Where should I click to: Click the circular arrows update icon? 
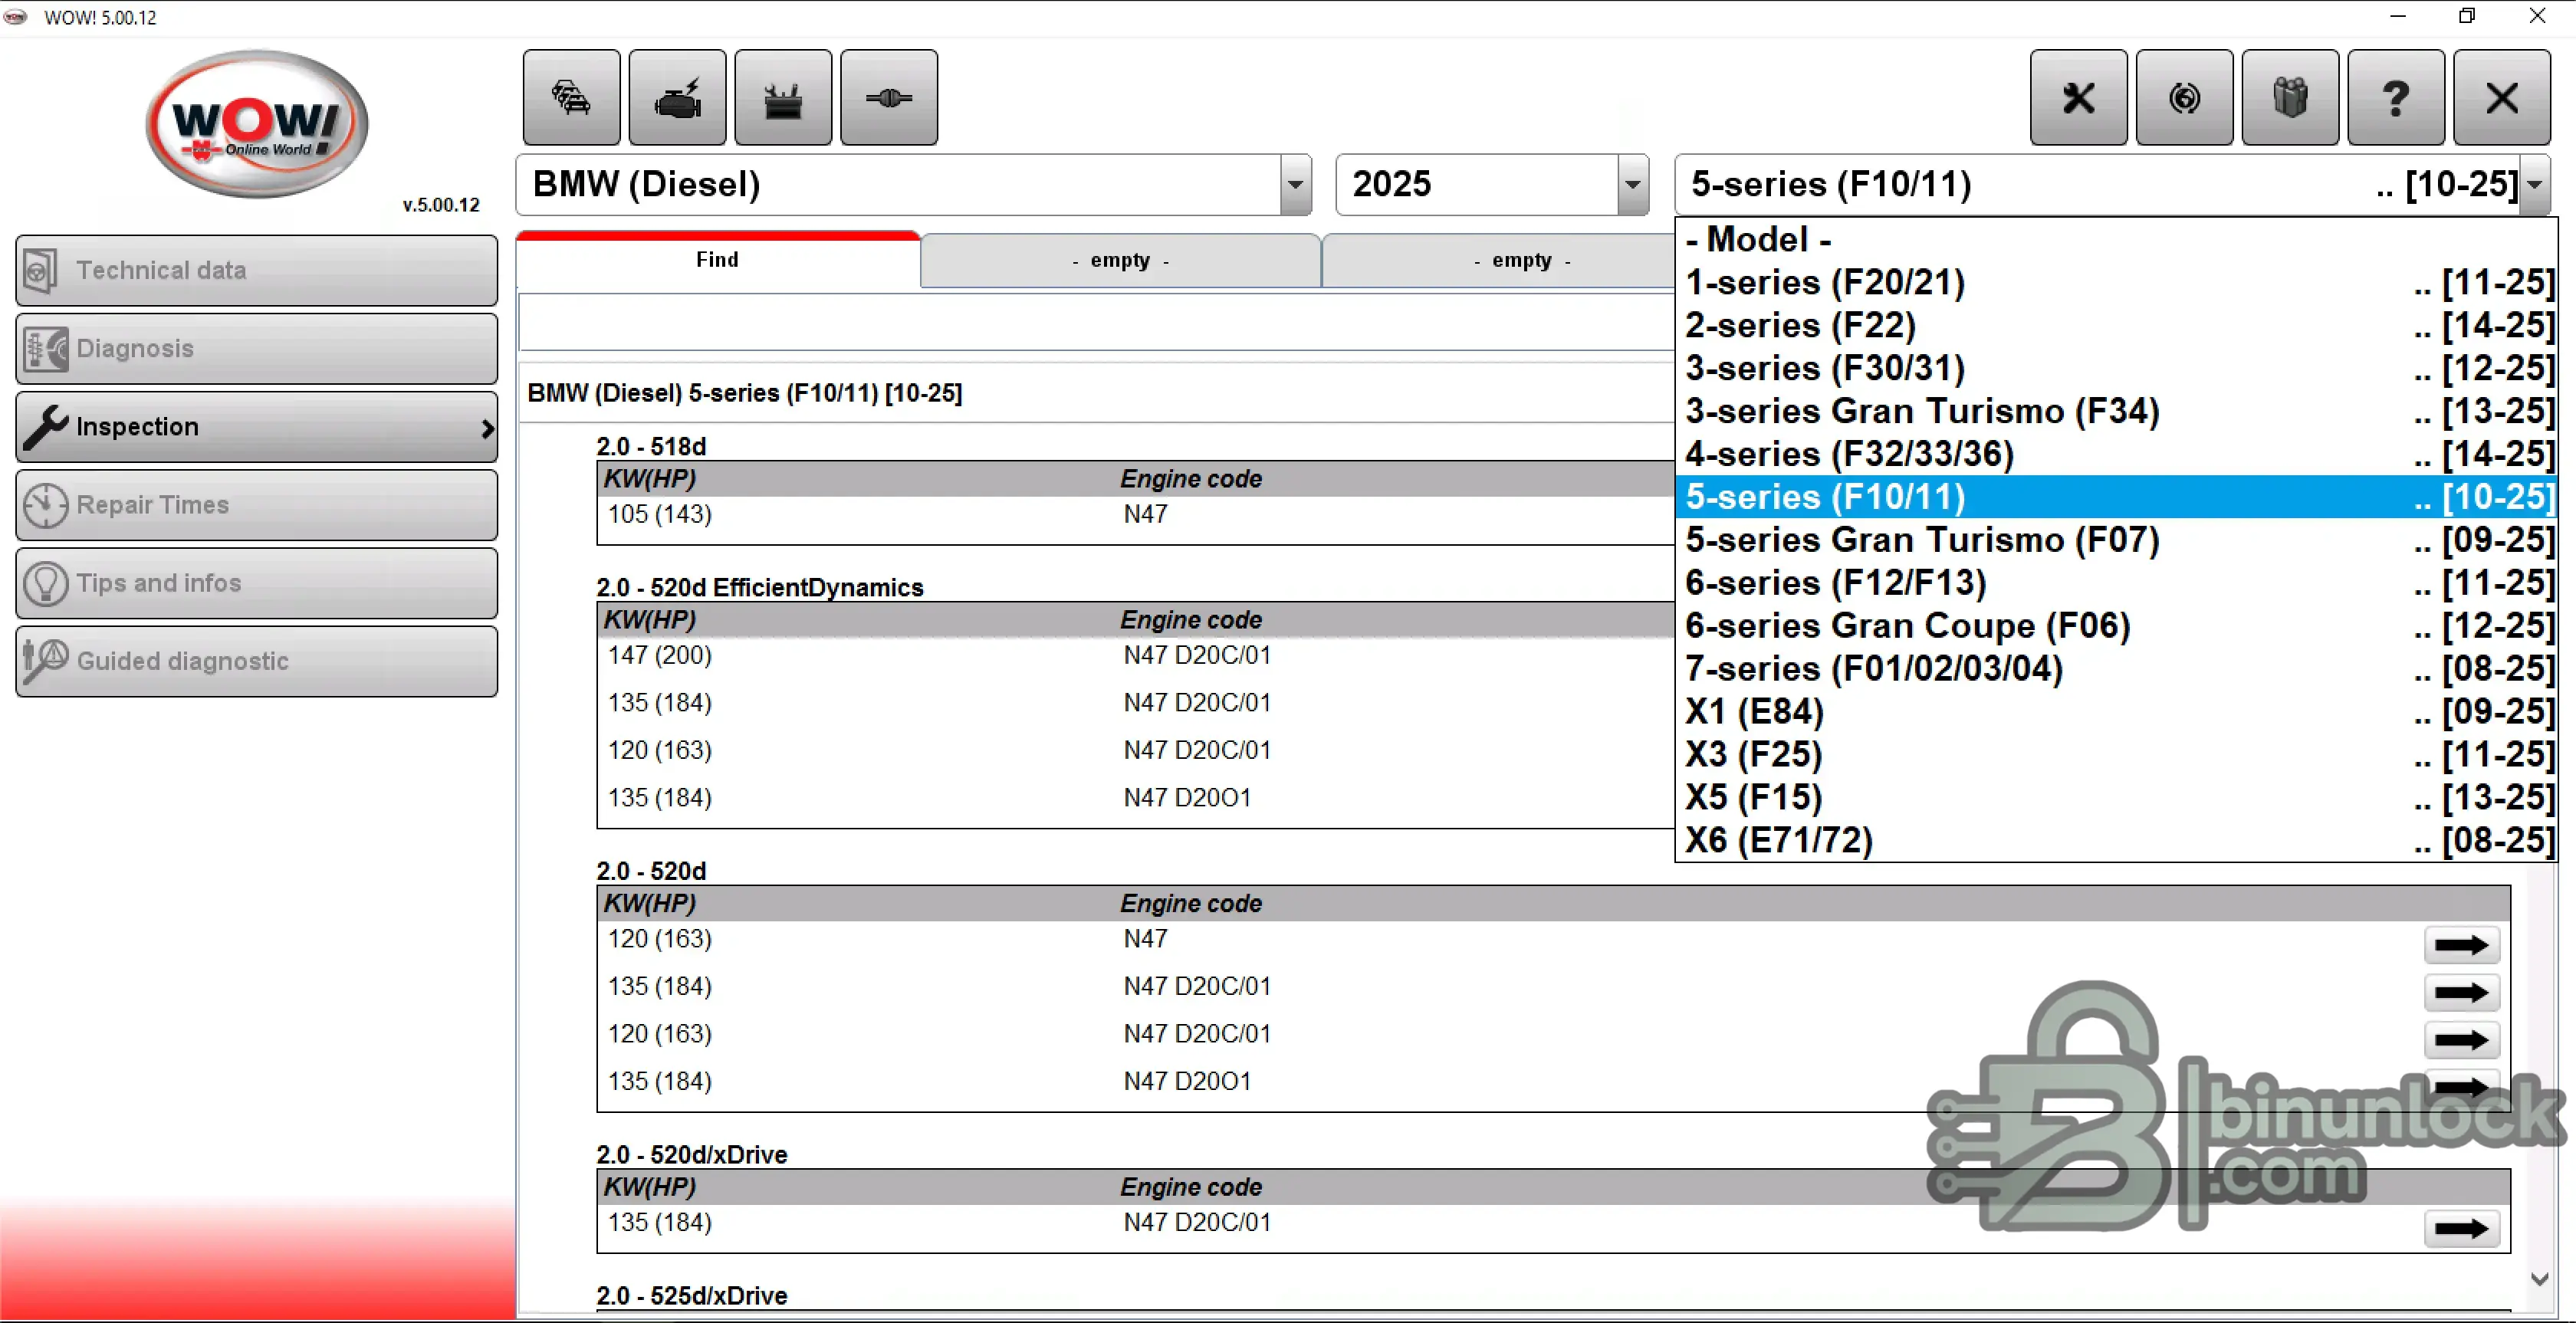(x=2185, y=98)
